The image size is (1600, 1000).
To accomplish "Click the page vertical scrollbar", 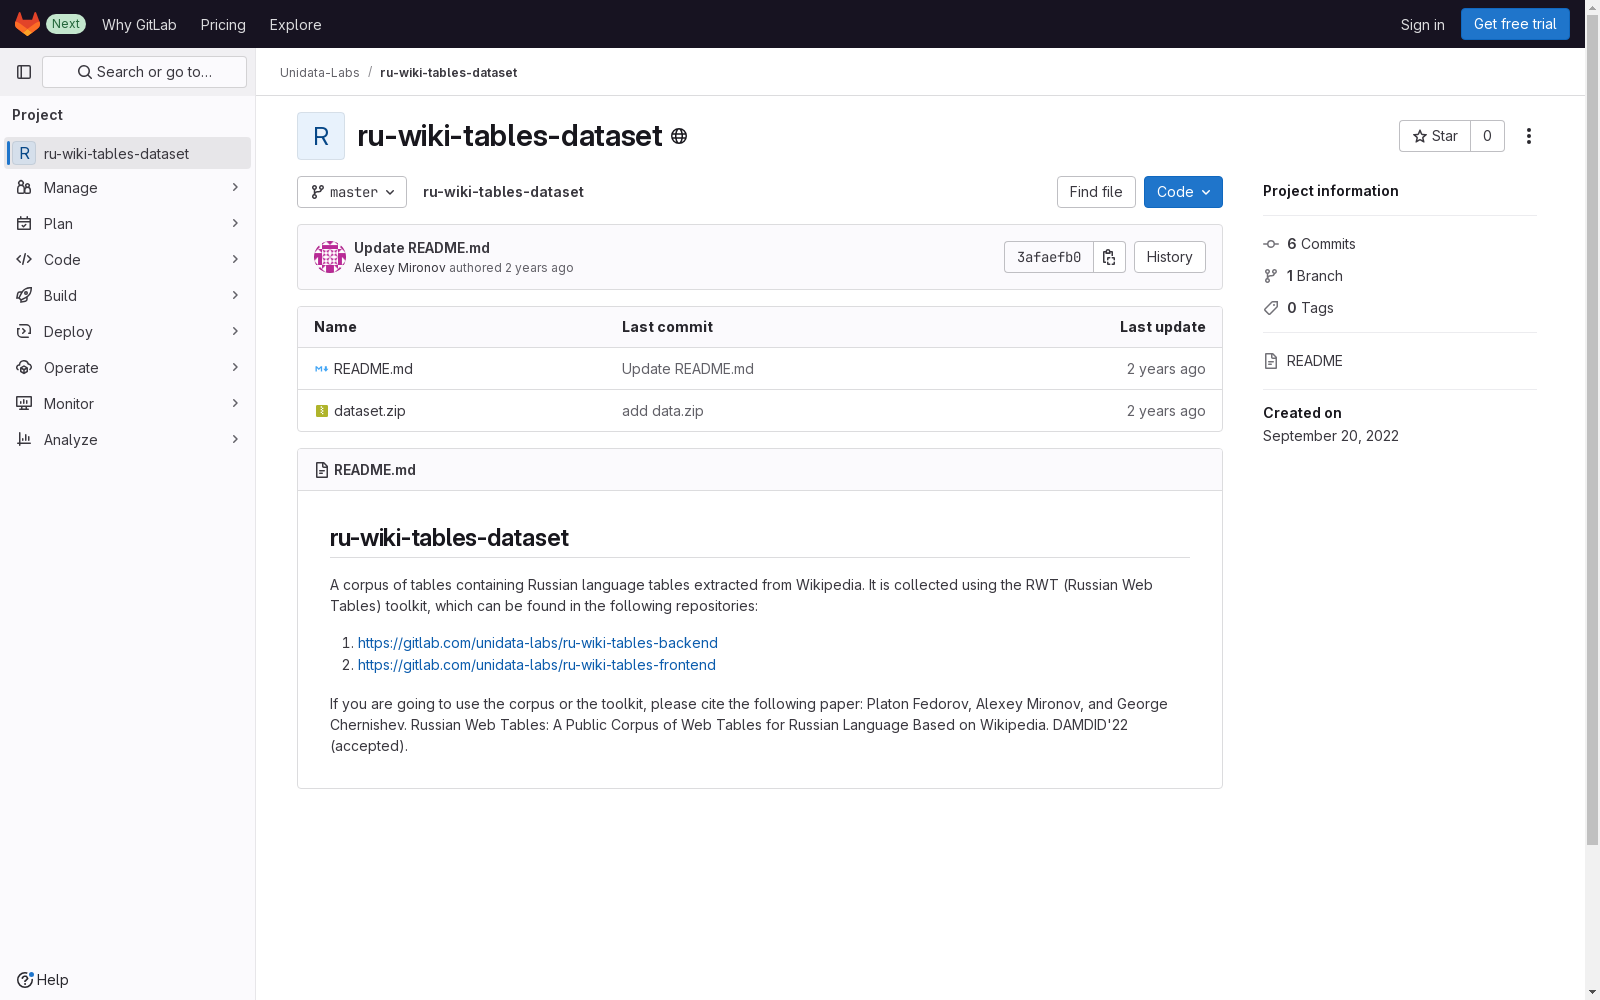I will pos(1592,430).
